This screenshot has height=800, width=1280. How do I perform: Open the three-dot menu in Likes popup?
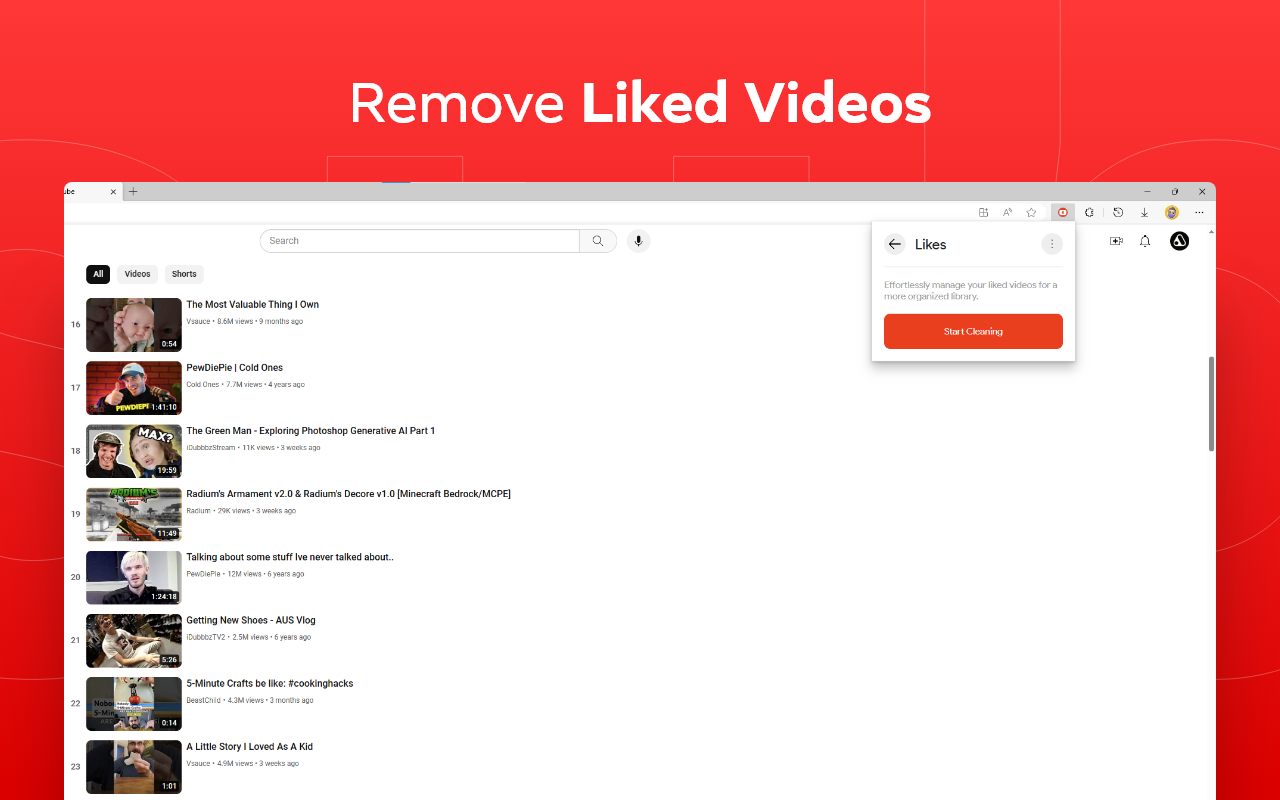pyautogui.click(x=1051, y=244)
